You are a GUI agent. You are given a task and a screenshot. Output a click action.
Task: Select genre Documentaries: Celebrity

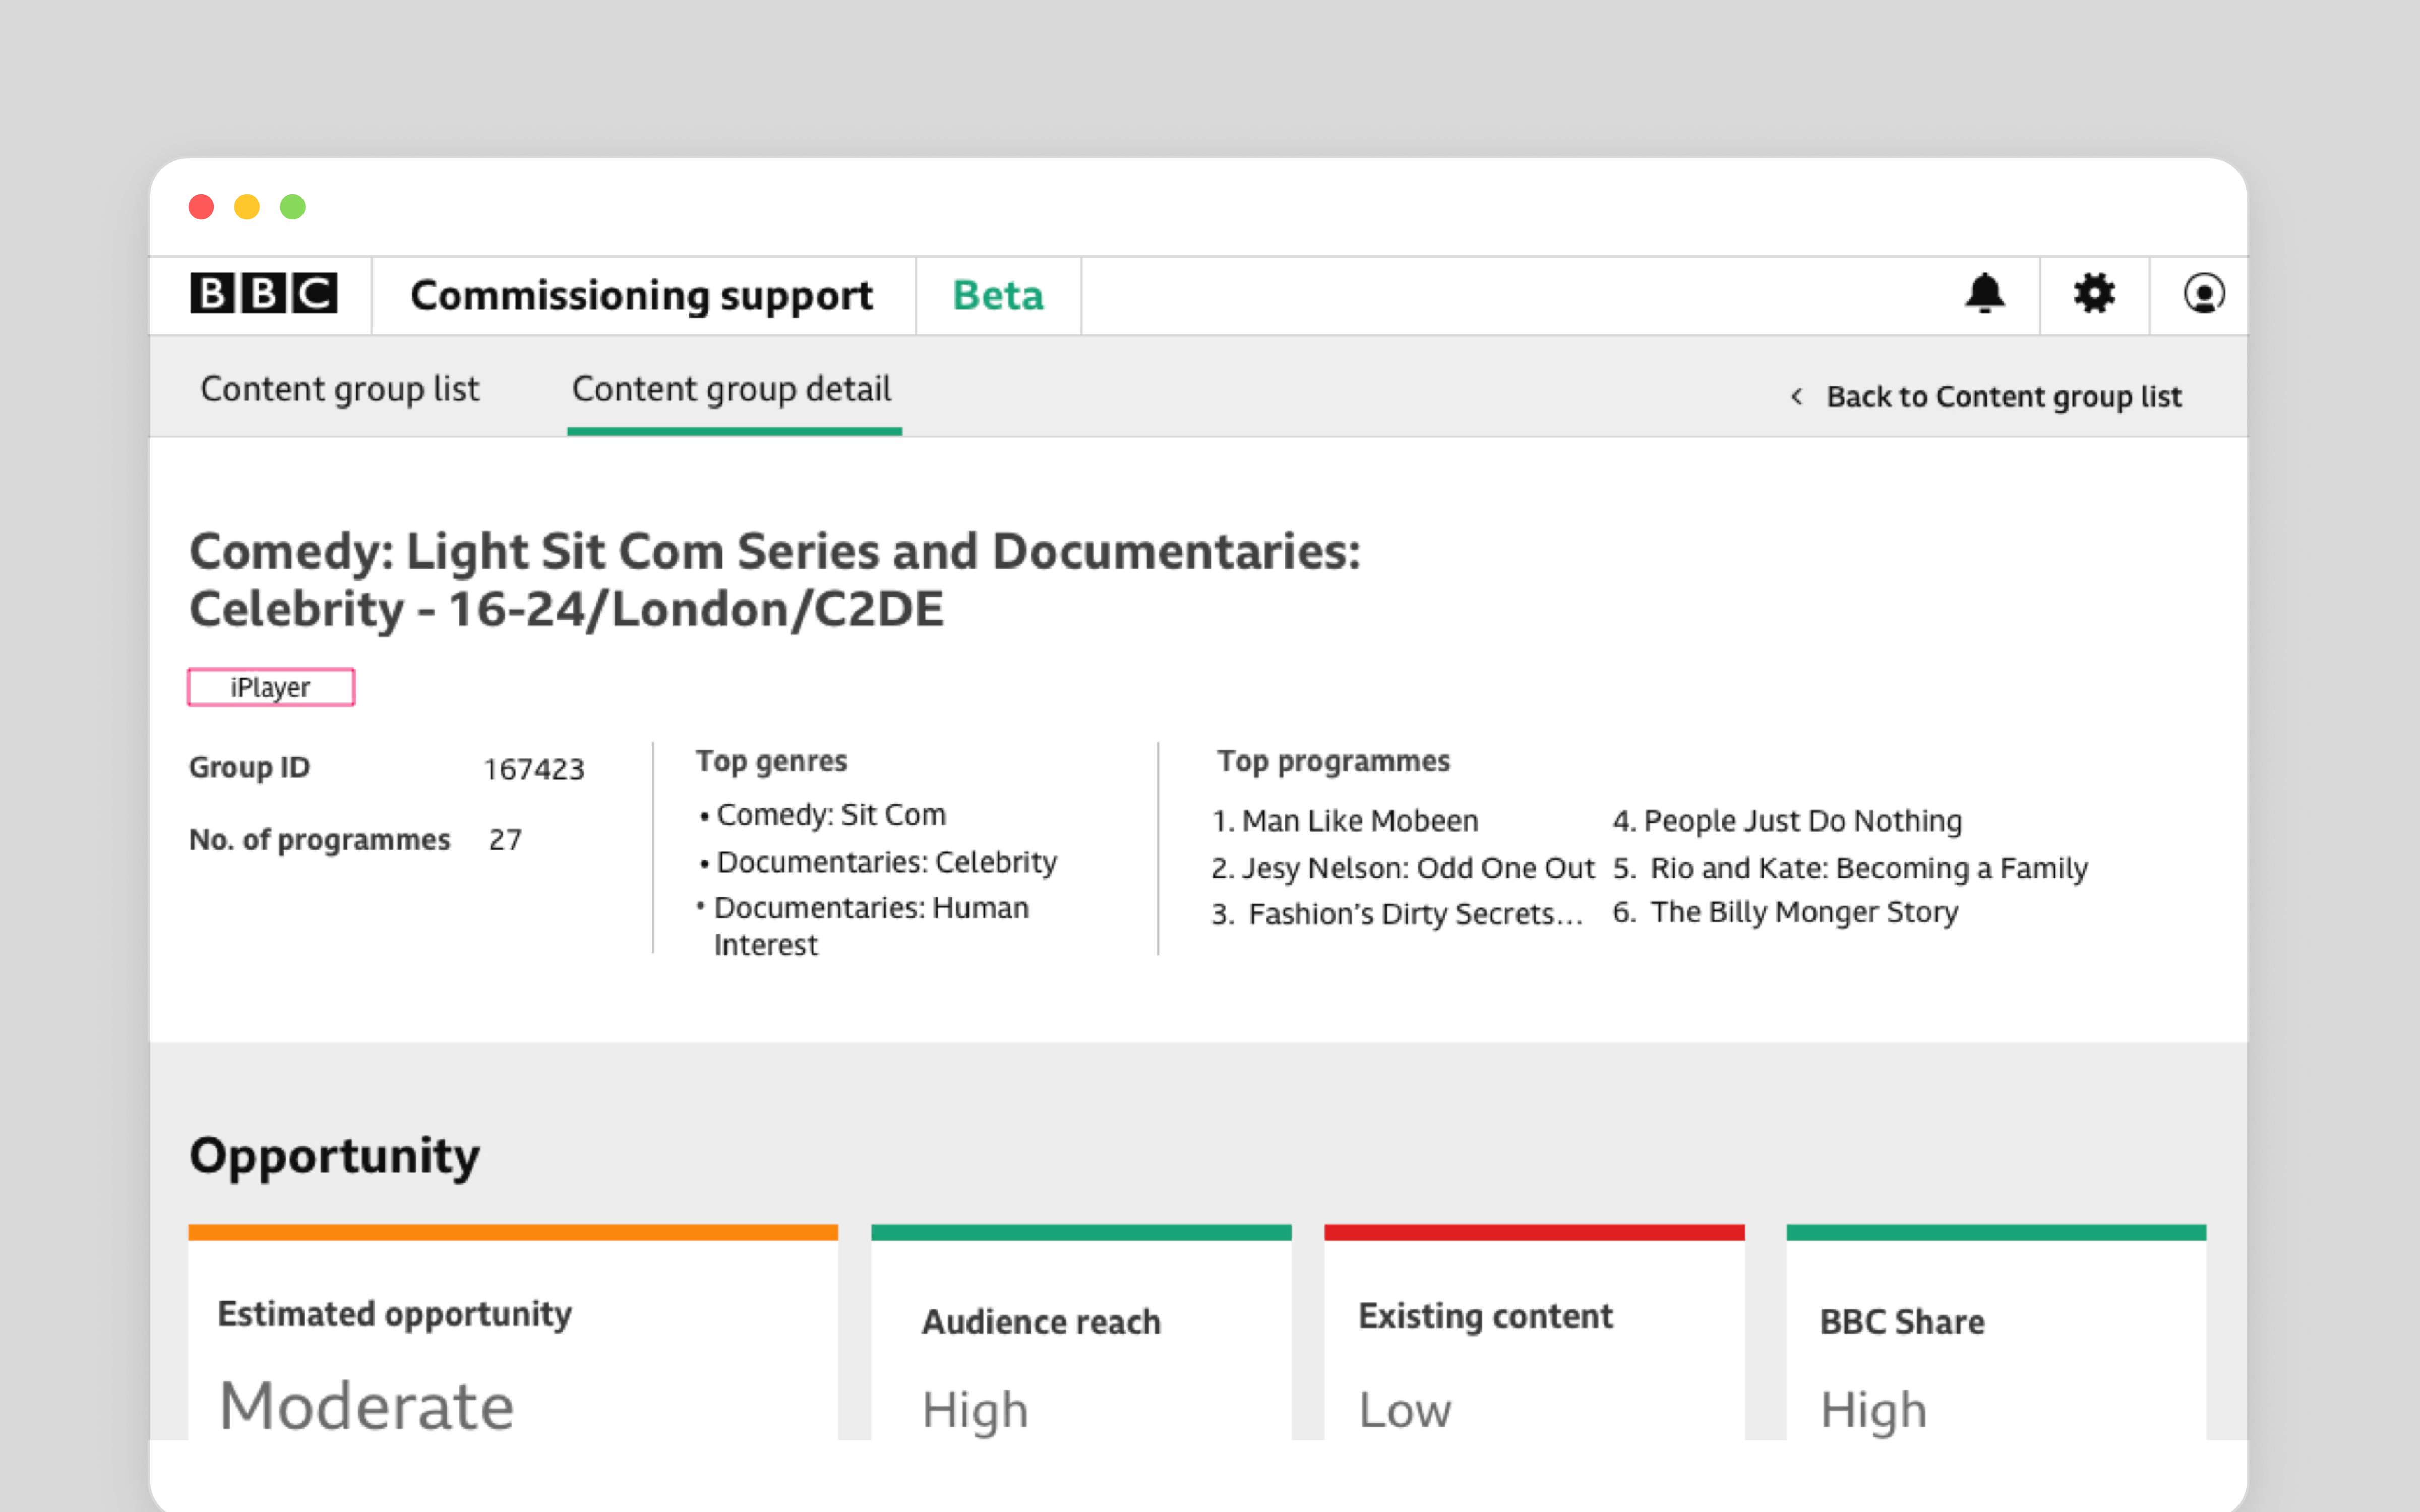(887, 862)
